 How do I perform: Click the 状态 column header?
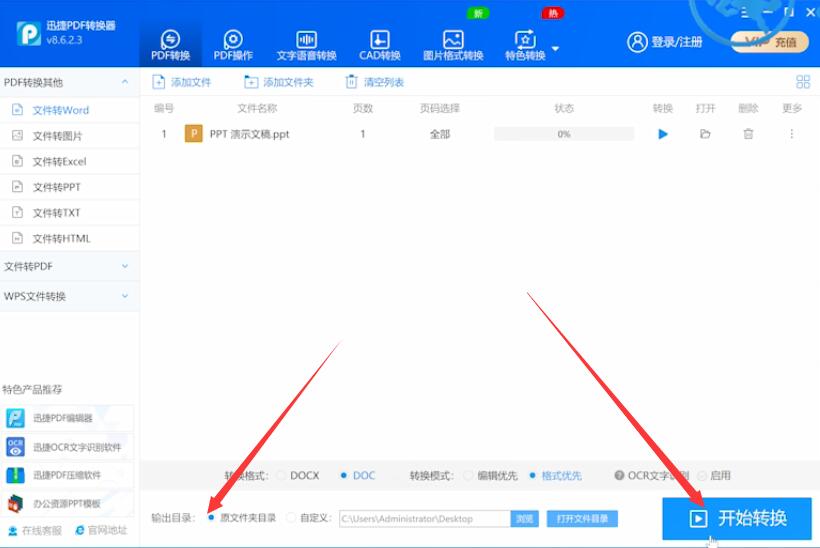point(564,108)
